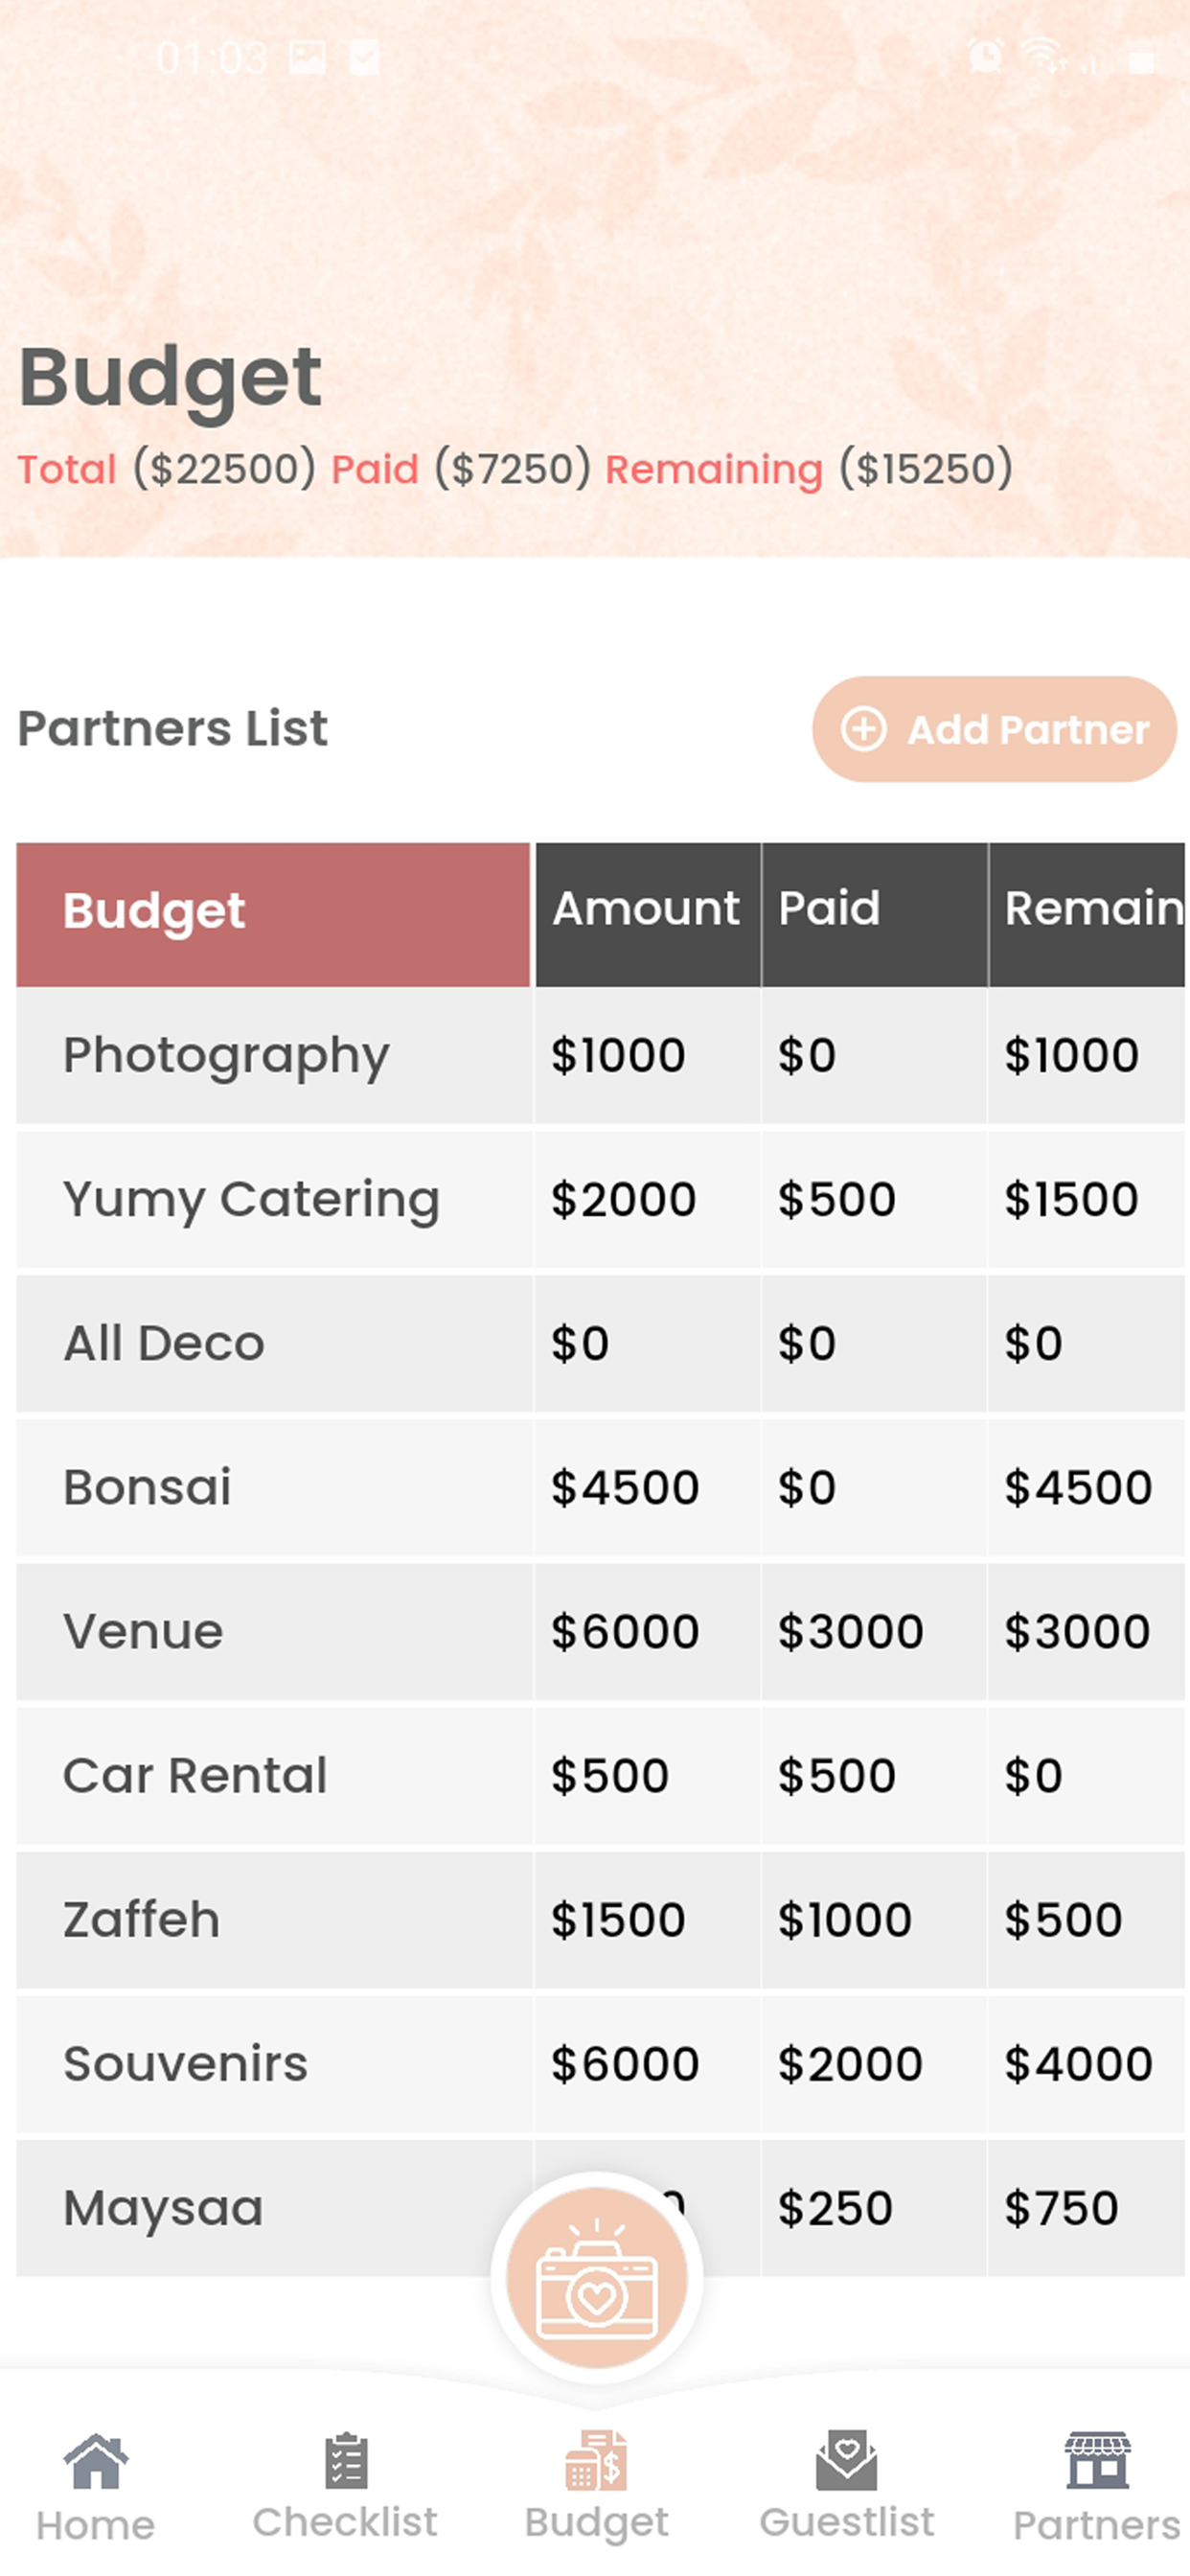1190x2576 pixels.
Task: Select the Car Rental row
Action: click(600, 1775)
